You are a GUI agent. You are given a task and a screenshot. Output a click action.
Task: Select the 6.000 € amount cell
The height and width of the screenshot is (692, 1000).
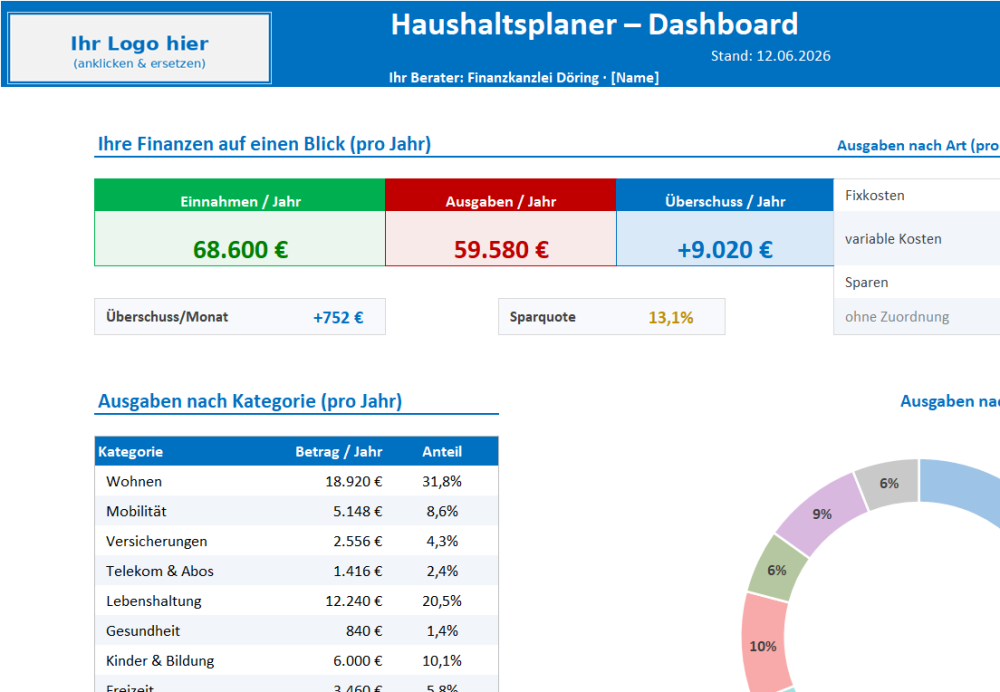pos(358,661)
